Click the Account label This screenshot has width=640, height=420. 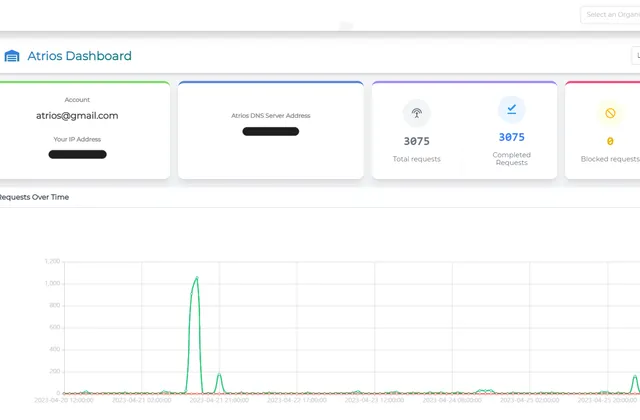[x=77, y=100]
